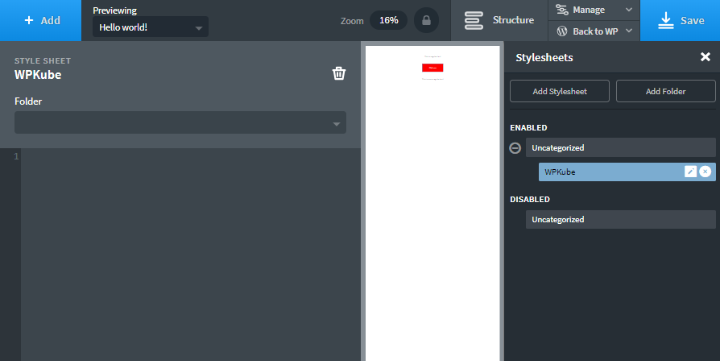Open the Folder dropdown
The height and width of the screenshot is (361, 720).
click(180, 123)
